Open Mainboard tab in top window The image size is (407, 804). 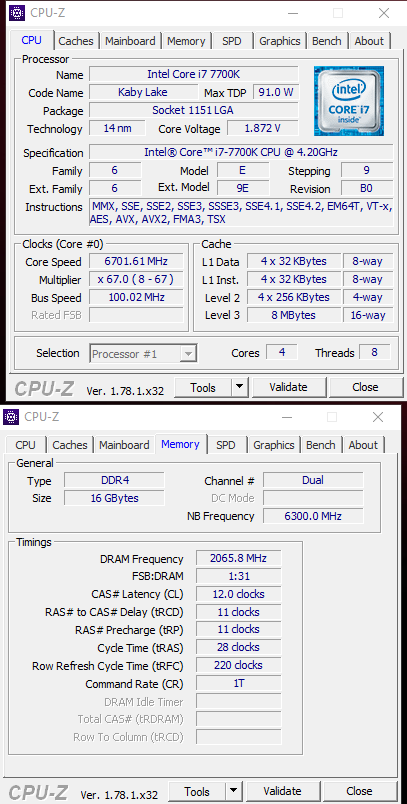pyautogui.click(x=130, y=41)
